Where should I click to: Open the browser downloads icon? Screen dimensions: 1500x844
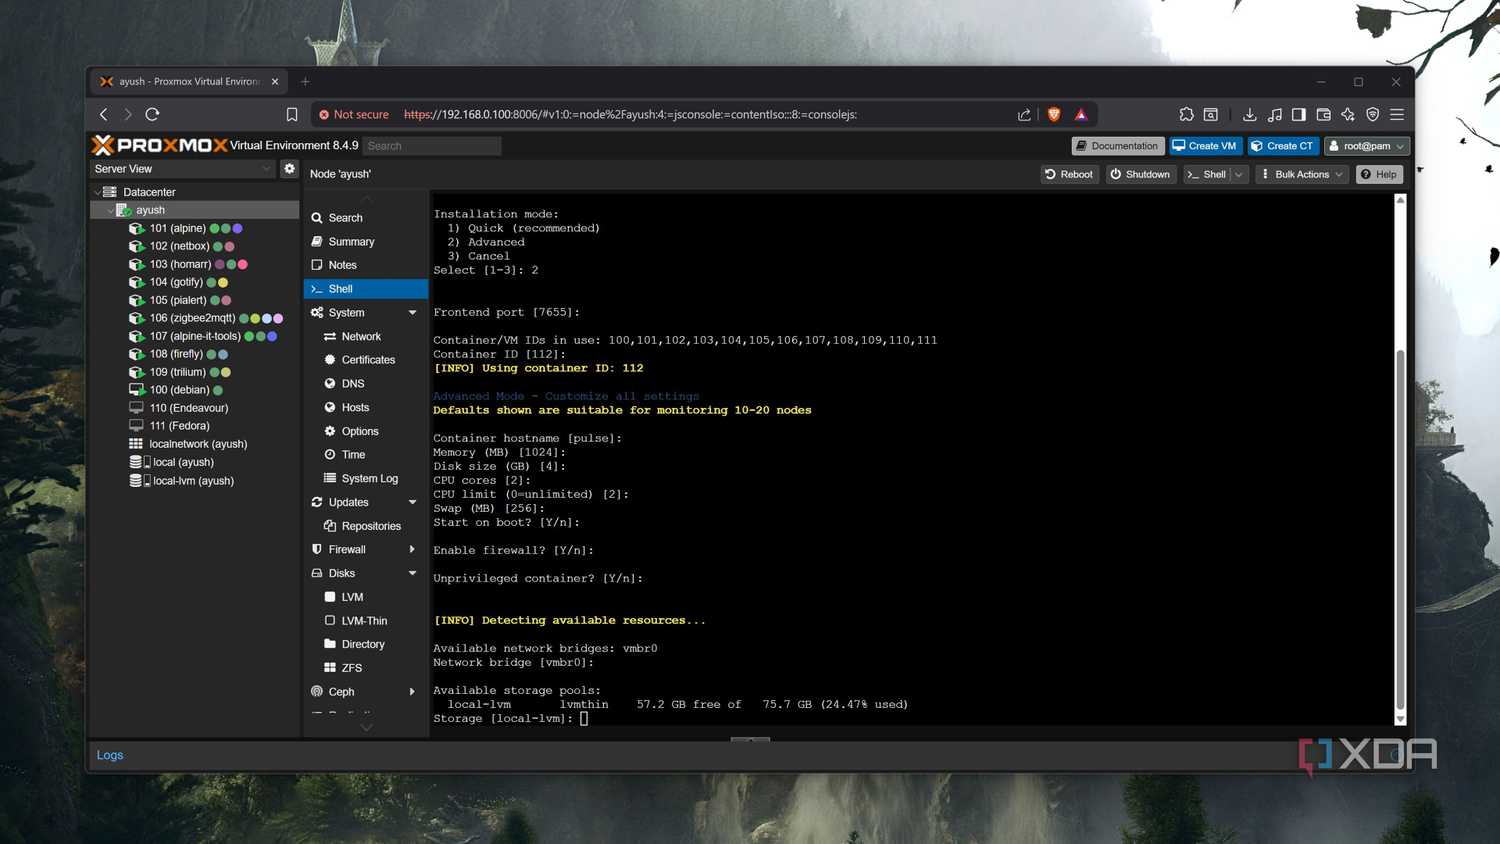click(1250, 114)
